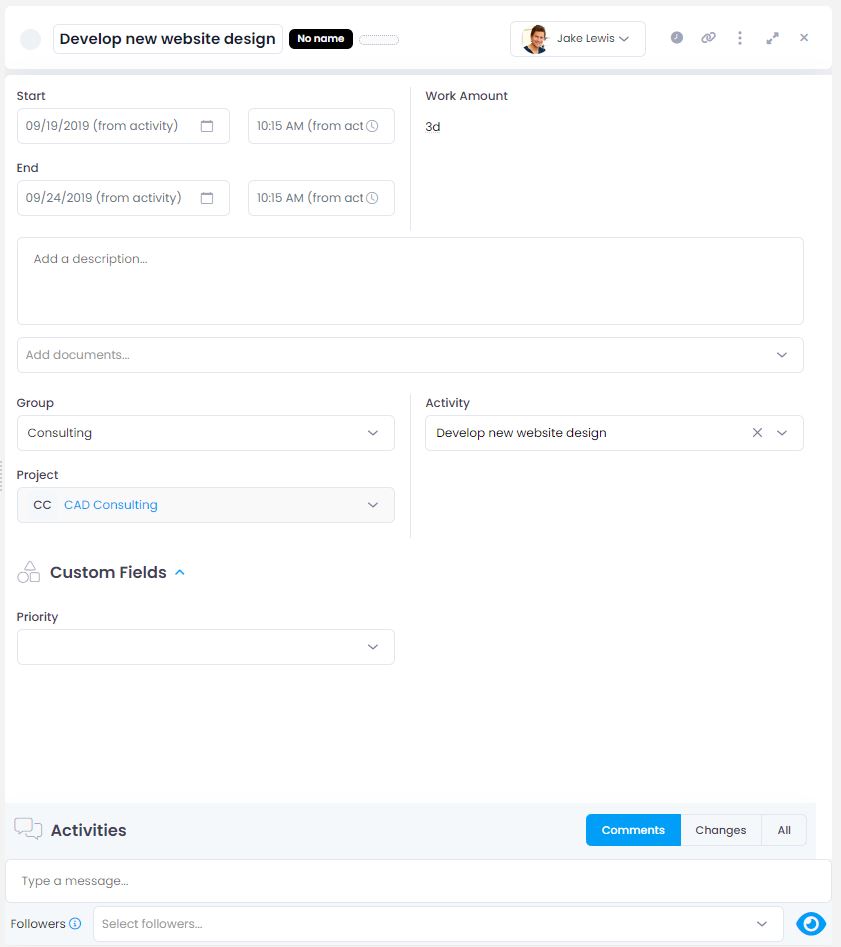Click the 3d work amount value
The image size is (841, 947).
[433, 127]
